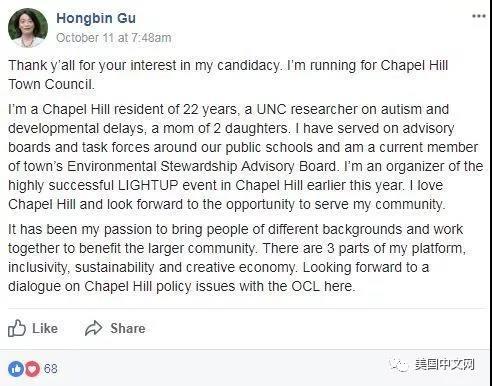Open the October 11 at 7:48am timestamp

[114, 38]
